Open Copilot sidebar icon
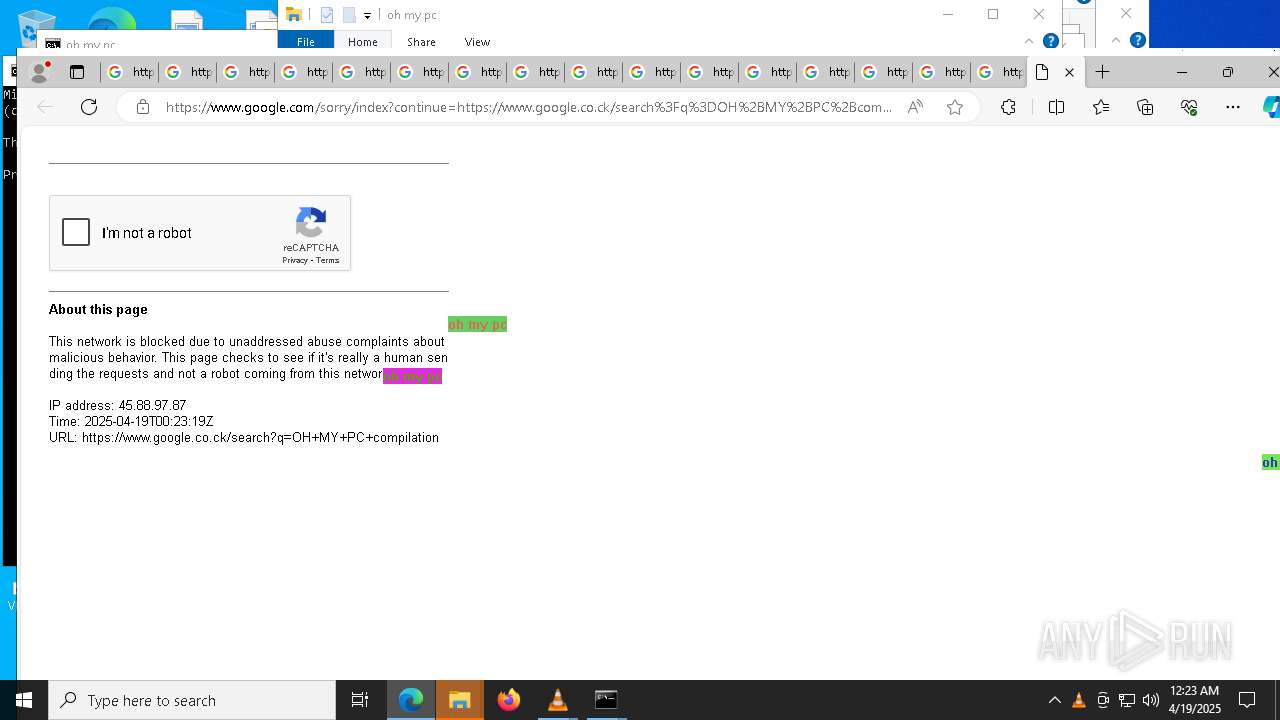Screen dimensions: 1280x720 1271,107
